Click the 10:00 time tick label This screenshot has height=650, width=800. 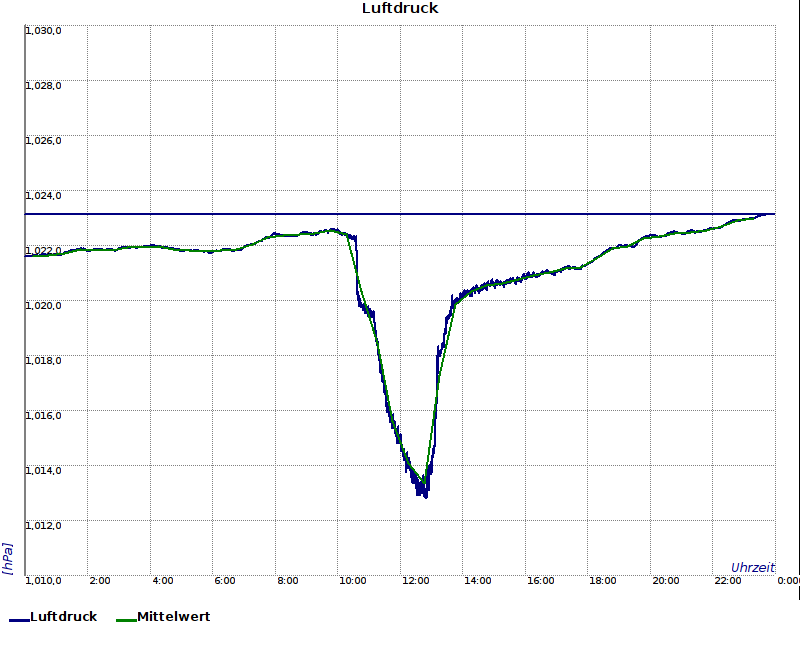pyautogui.click(x=353, y=581)
